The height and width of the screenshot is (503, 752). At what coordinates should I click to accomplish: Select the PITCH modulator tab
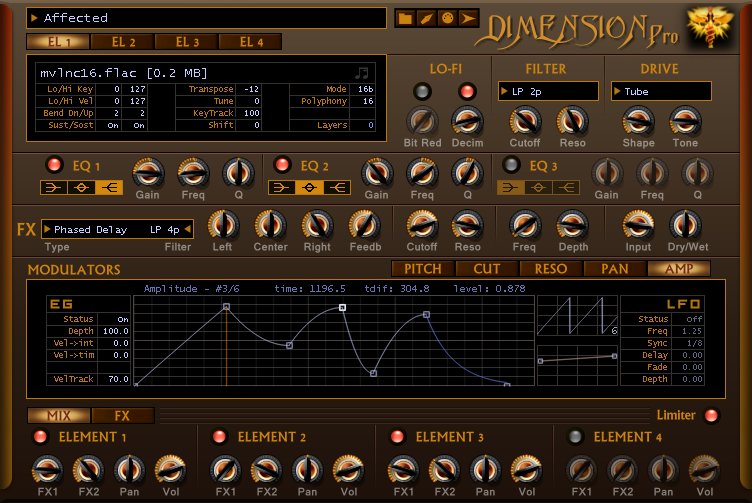click(423, 269)
